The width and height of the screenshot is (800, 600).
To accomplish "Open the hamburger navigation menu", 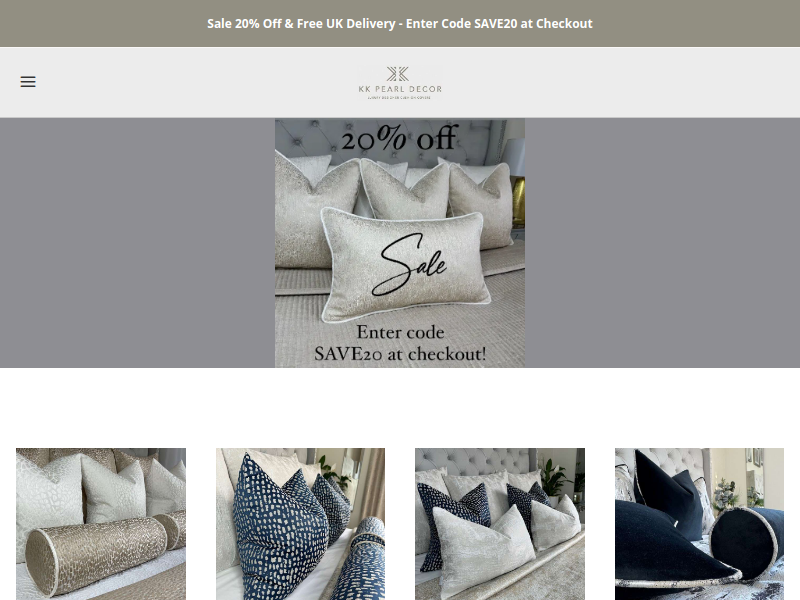I will (x=28, y=82).
